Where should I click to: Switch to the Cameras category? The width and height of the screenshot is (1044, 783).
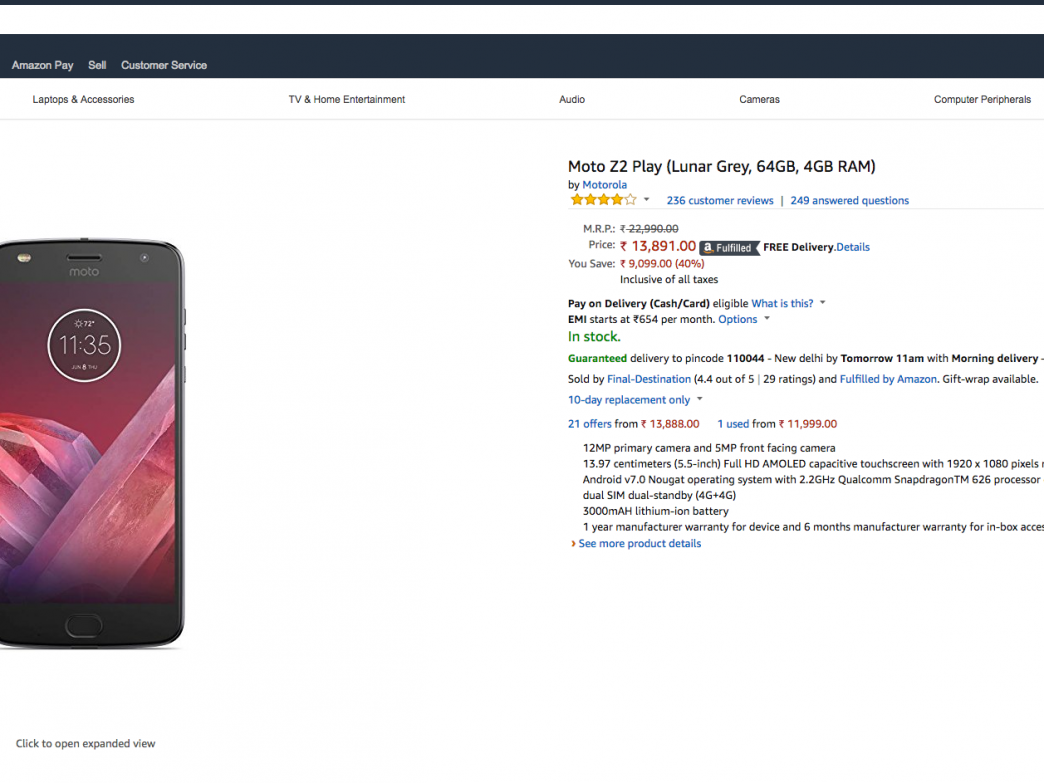(x=759, y=100)
